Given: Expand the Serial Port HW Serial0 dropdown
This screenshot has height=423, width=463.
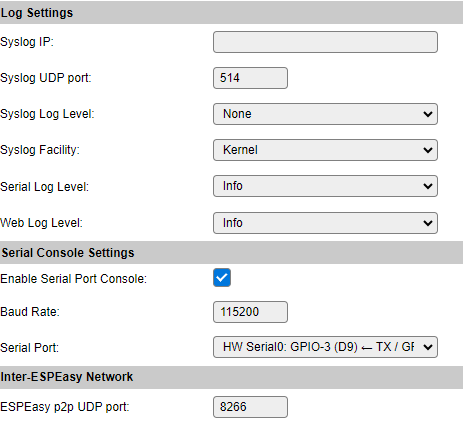Looking at the screenshot, I should 325,347.
